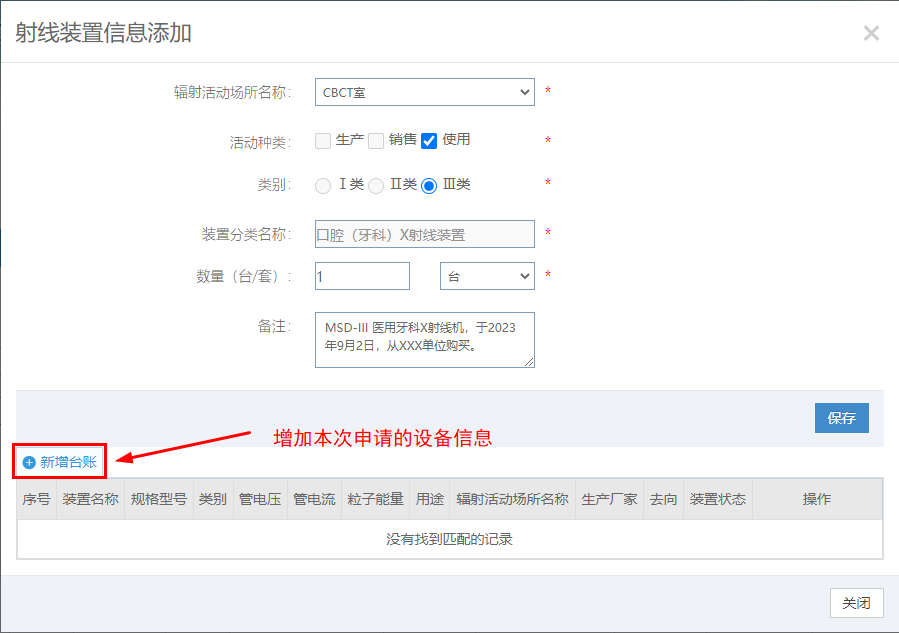899x633 pixels.
Task: Click the 序号 column header
Action: click(37, 499)
